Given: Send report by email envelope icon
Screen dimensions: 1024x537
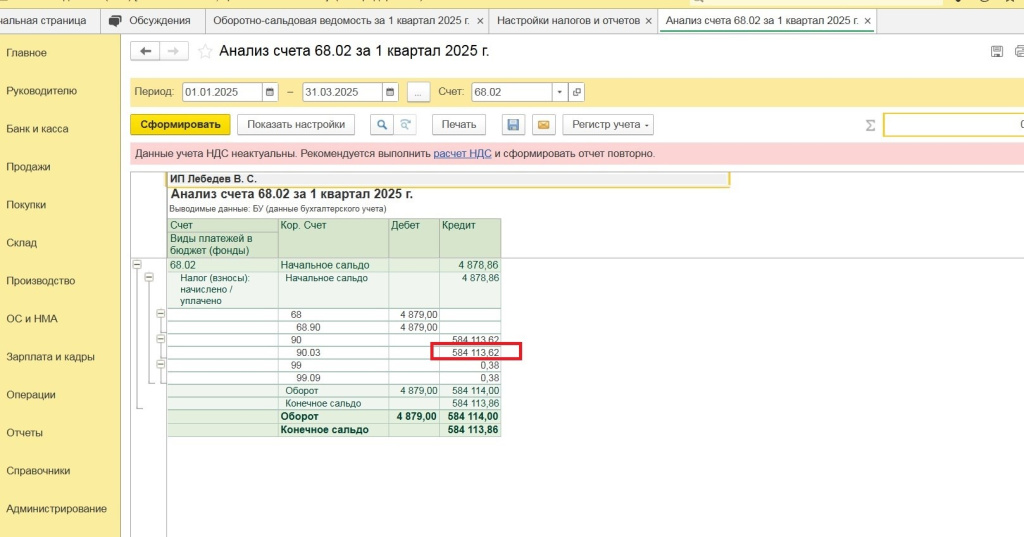Looking at the screenshot, I should pos(543,124).
